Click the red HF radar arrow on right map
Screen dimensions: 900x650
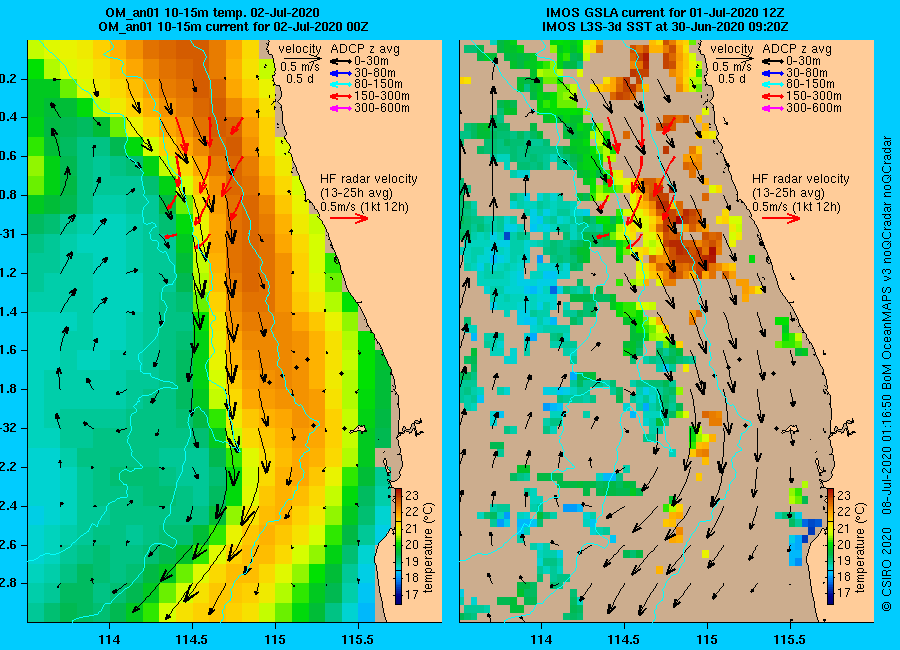781,218
